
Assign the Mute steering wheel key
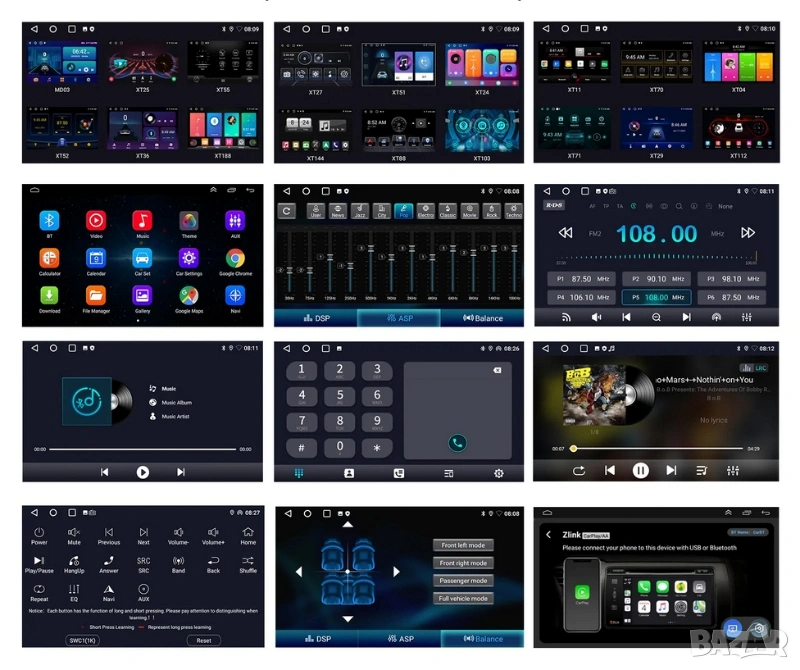tap(74, 536)
